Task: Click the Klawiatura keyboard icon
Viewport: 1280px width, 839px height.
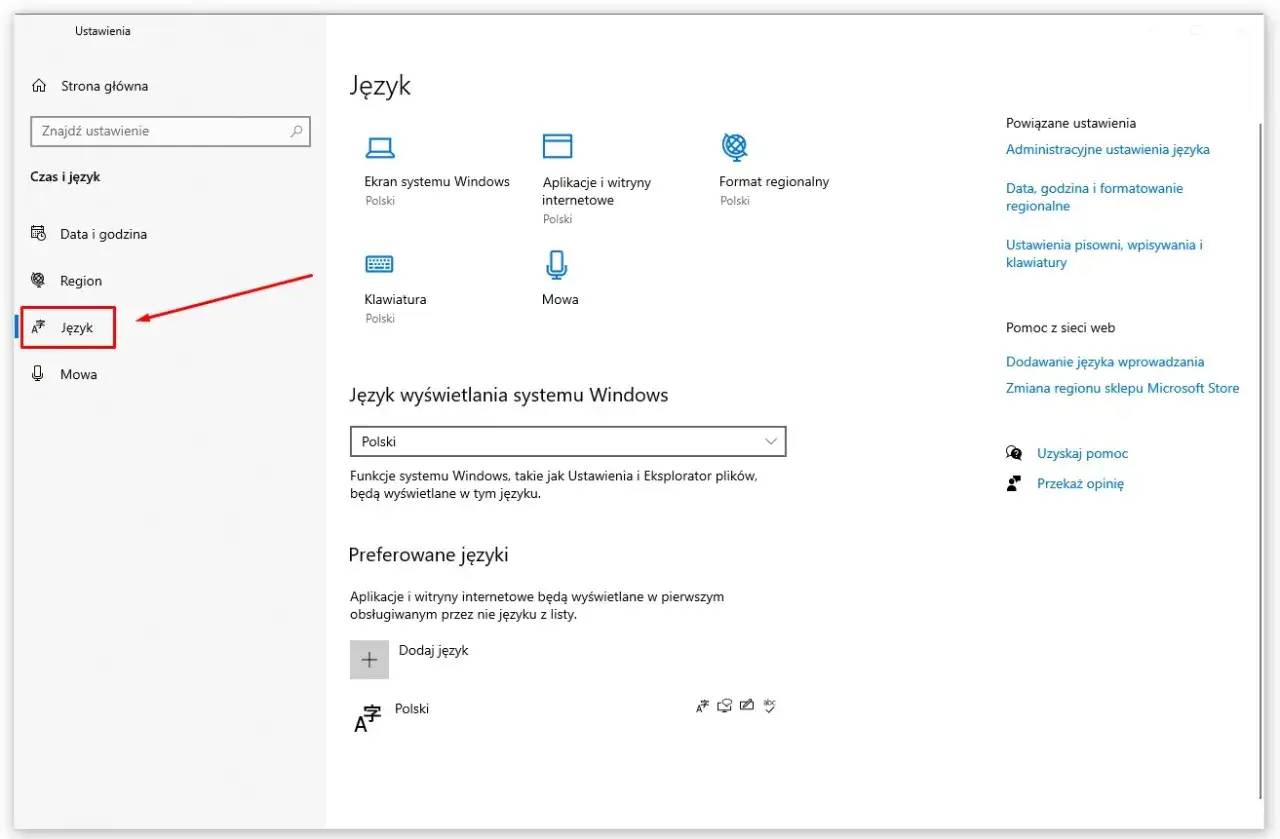Action: tap(379, 264)
